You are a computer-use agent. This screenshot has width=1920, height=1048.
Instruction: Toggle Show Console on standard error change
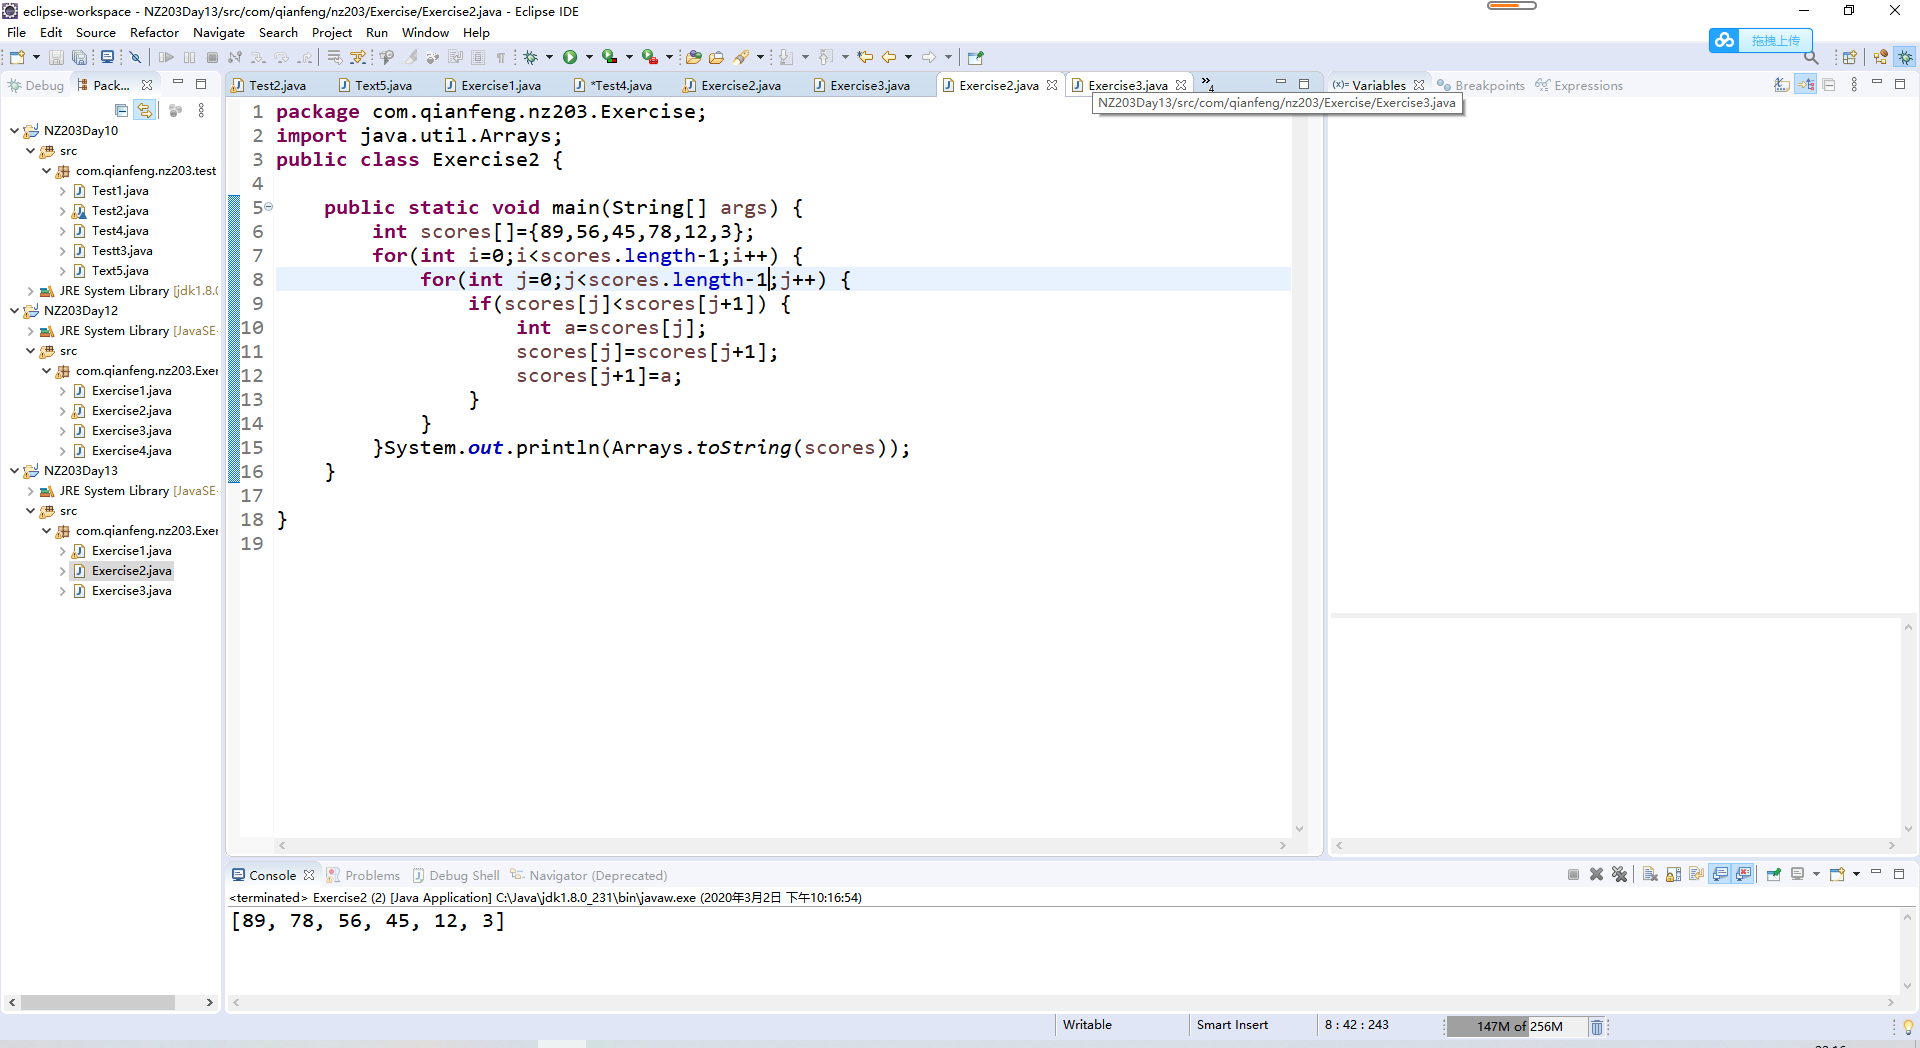[x=1744, y=874]
